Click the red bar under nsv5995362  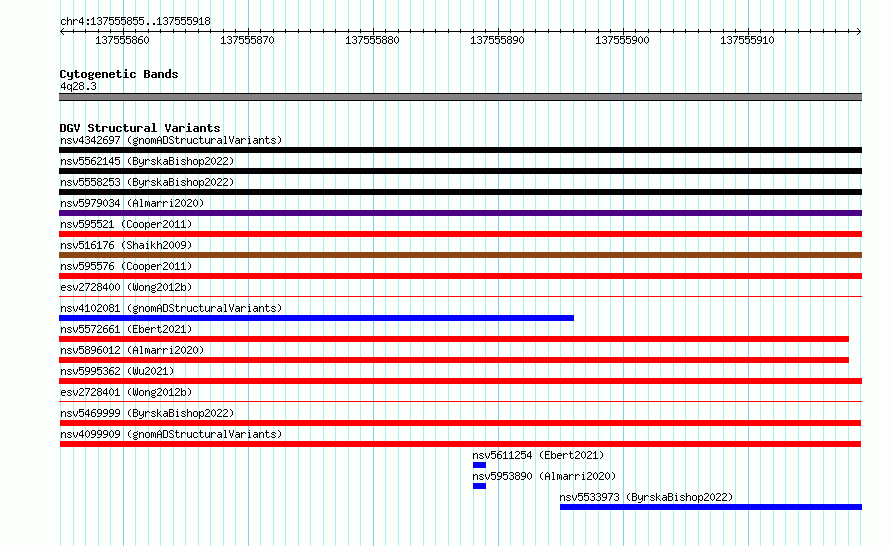tap(460, 381)
